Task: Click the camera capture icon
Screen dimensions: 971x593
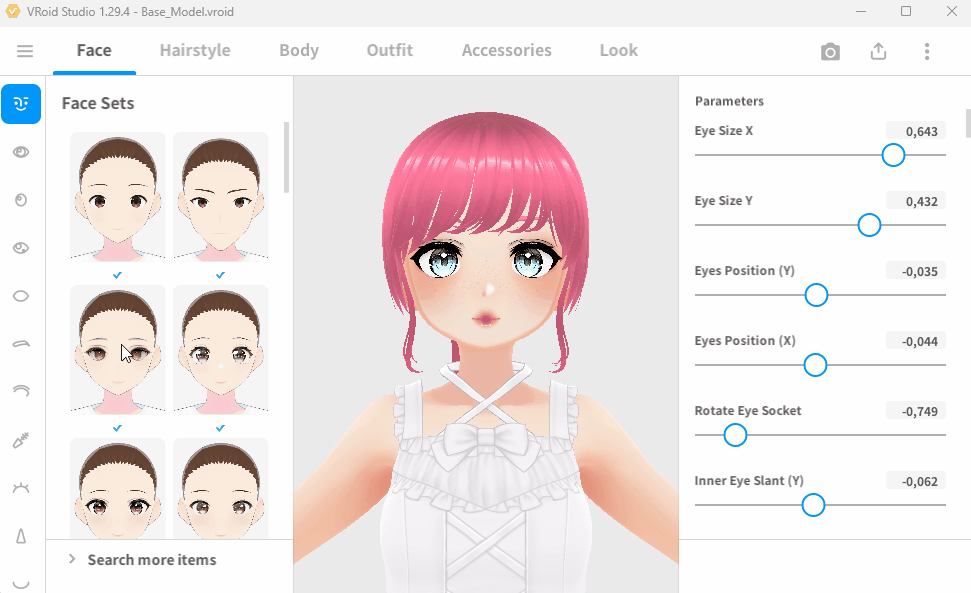Action: [x=830, y=52]
